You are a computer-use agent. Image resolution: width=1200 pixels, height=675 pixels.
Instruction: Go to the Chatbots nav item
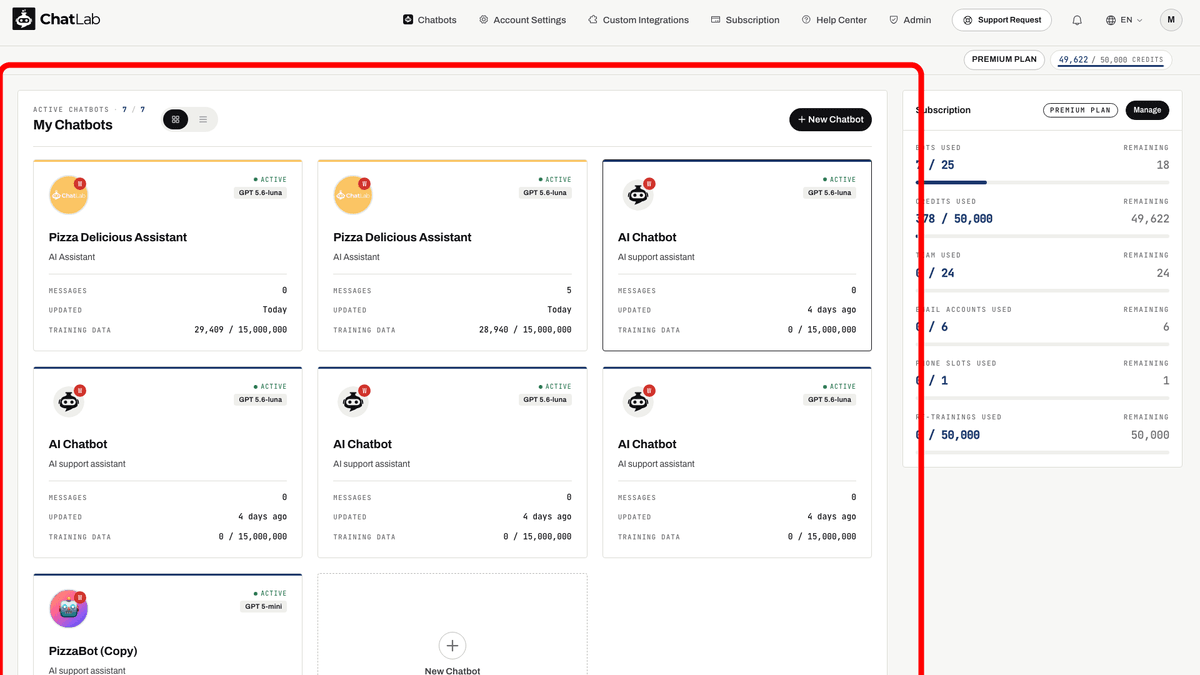pos(430,20)
